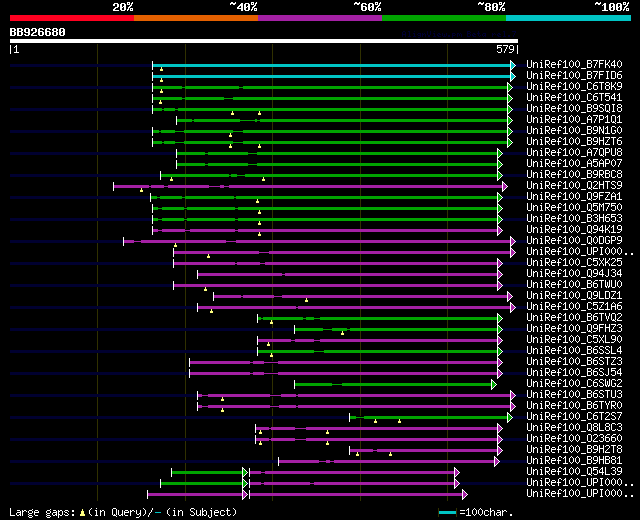
Task: Click the purple alignment bar for Q2HTS9
Action: point(308,187)
